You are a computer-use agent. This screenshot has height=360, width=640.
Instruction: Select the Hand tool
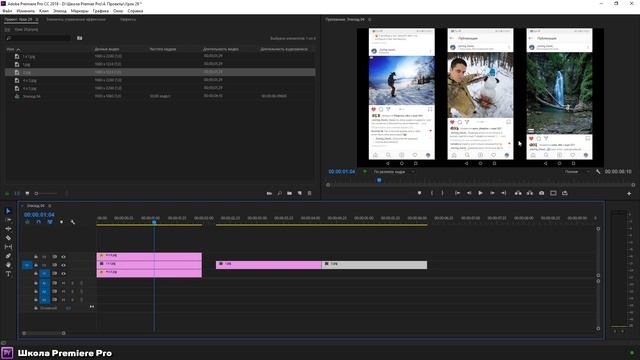click(8, 265)
